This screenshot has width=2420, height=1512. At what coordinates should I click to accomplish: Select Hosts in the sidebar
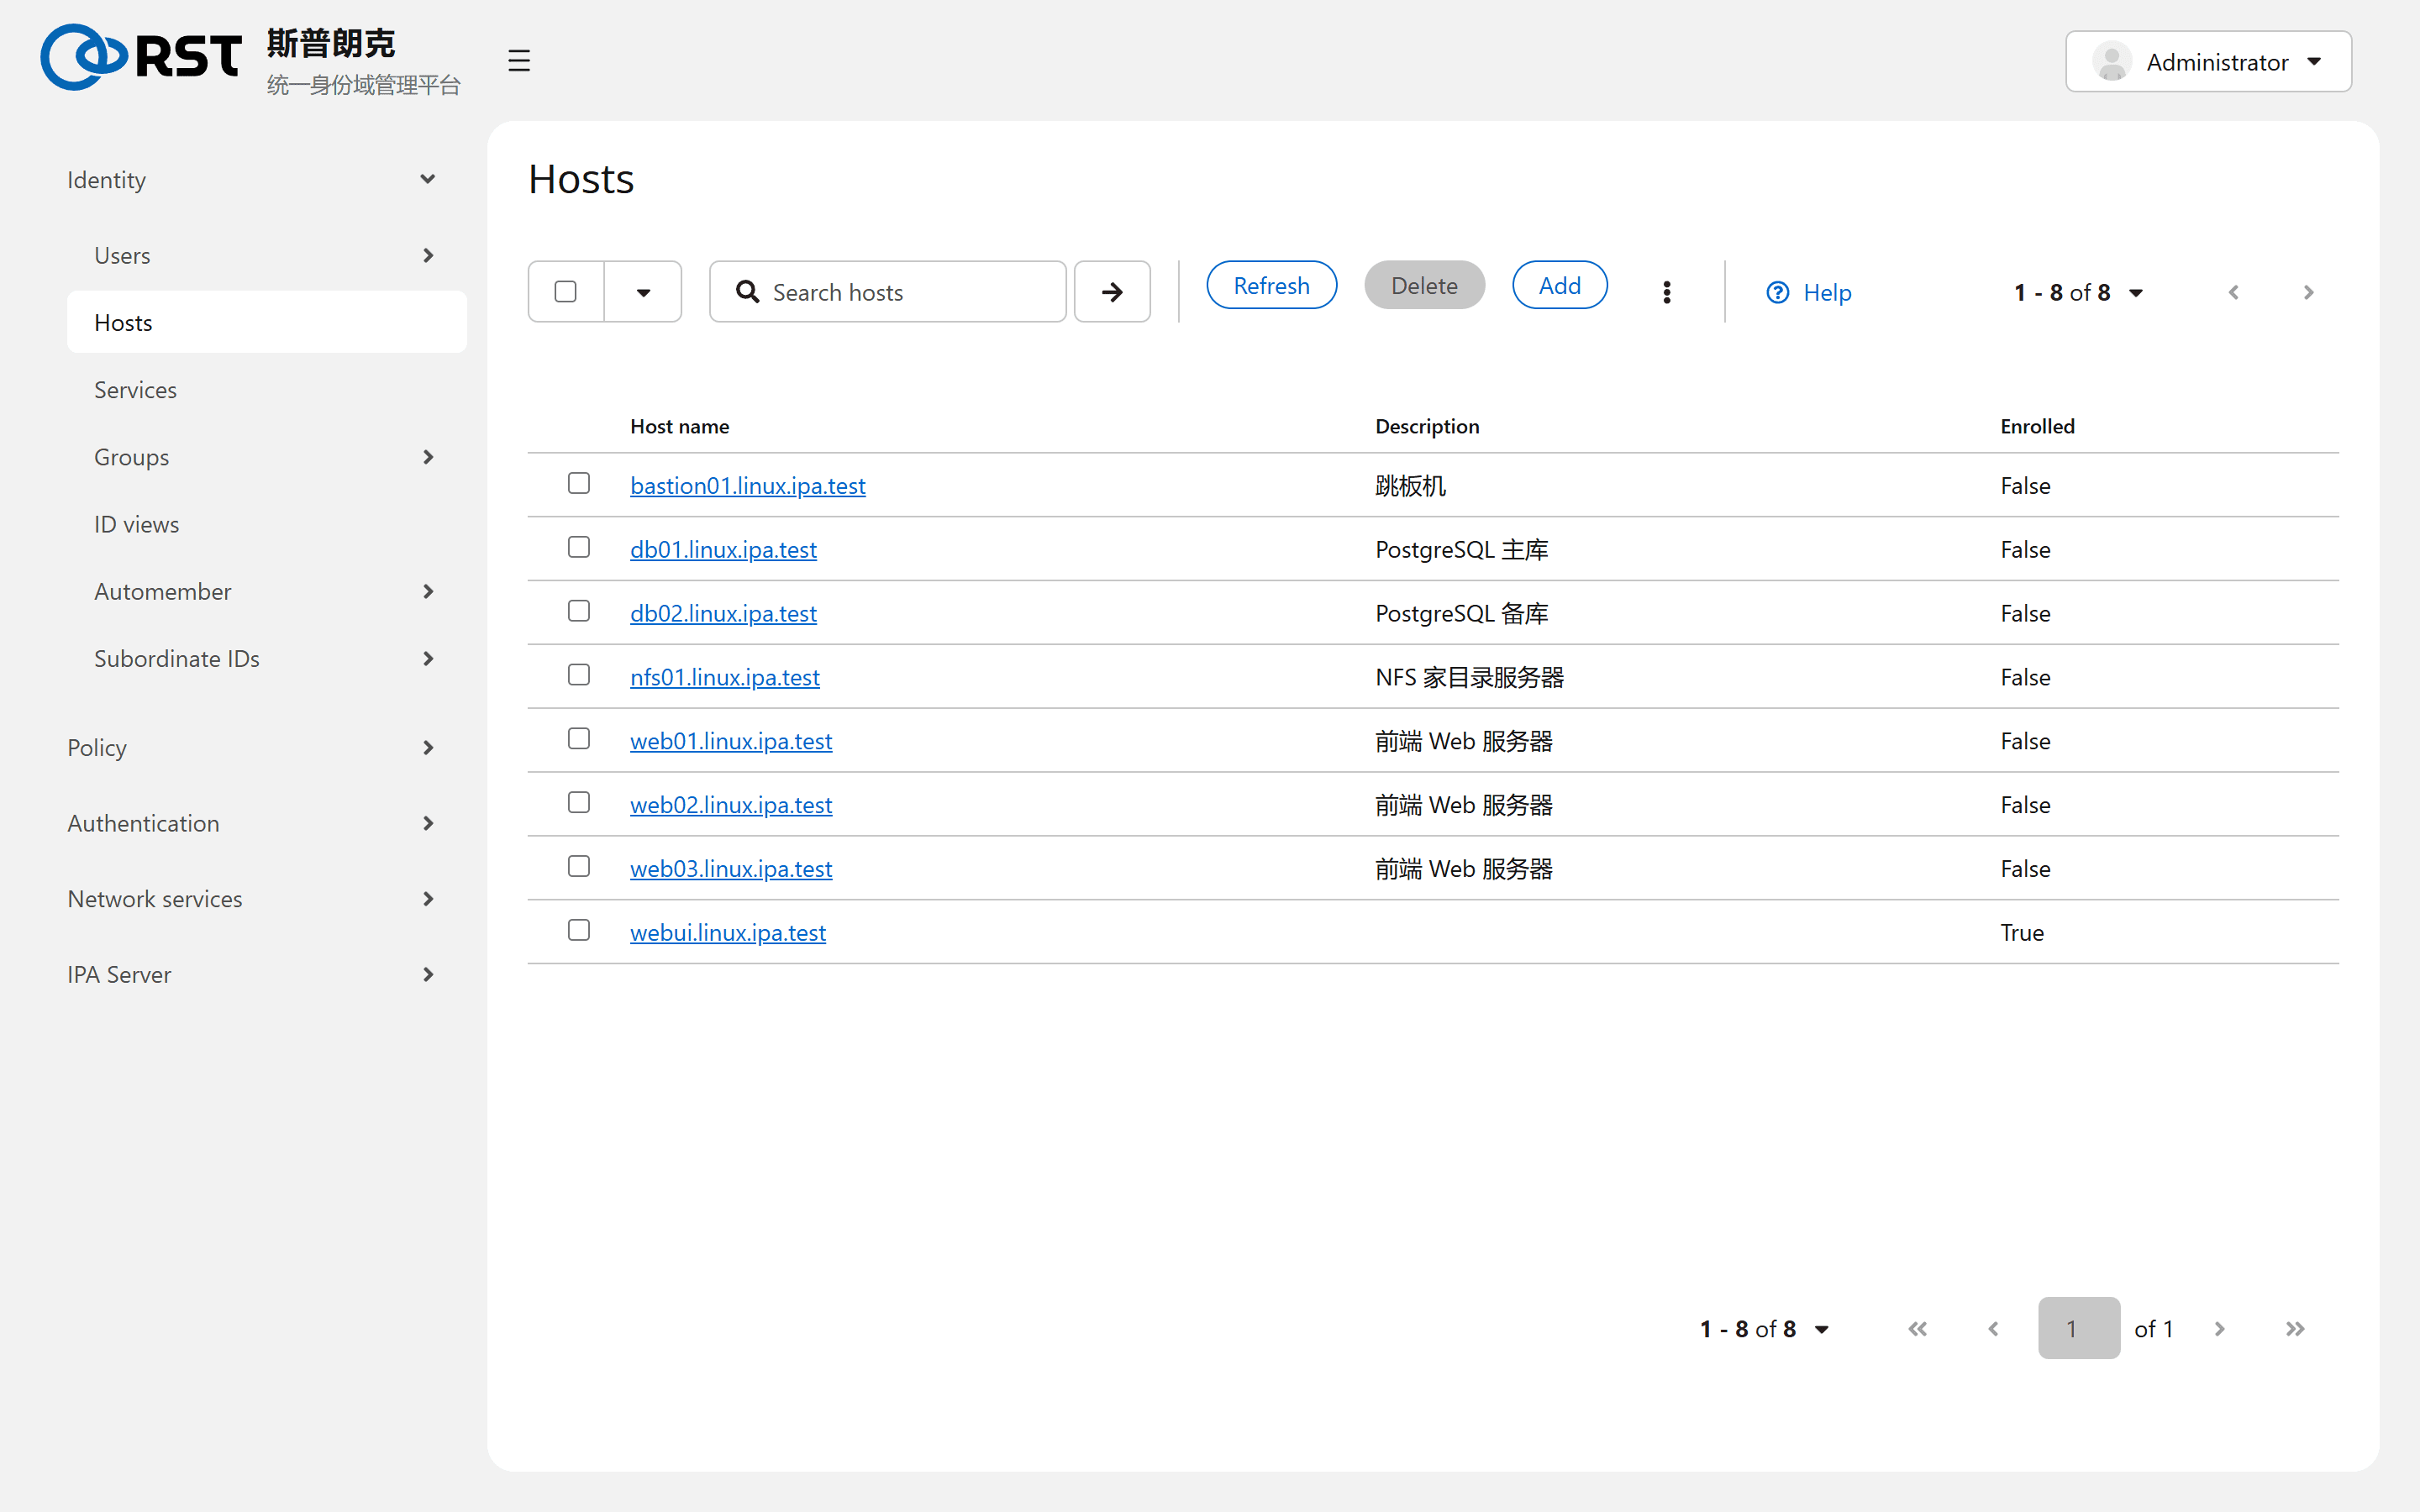pos(266,322)
